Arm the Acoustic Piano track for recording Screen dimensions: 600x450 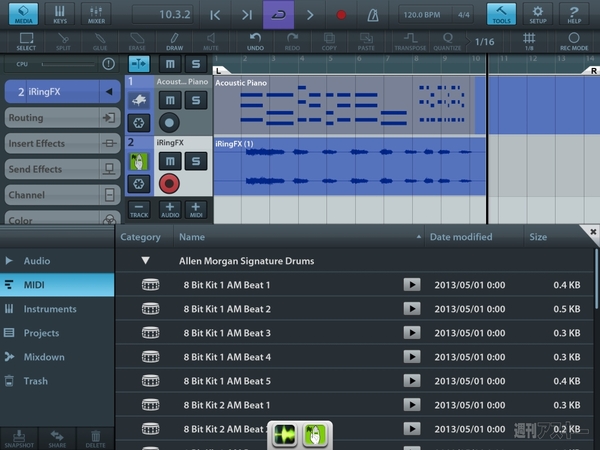click(169, 123)
